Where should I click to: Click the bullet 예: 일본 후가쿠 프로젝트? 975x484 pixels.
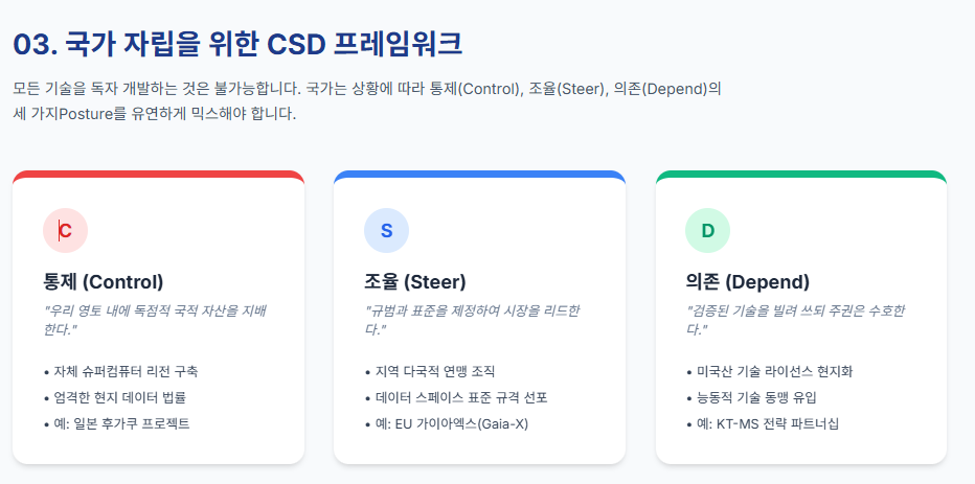click(x=117, y=424)
